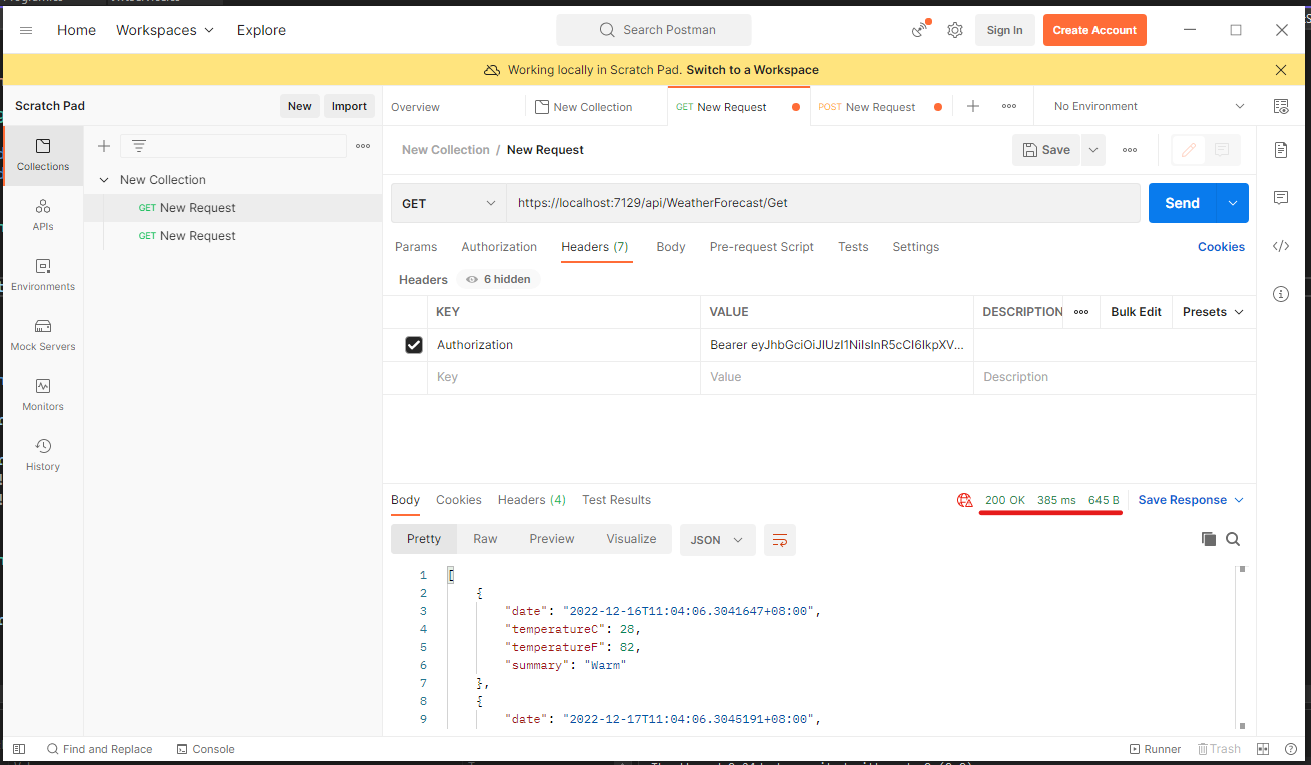
Task: Open the Code snippet icon
Action: point(1281,246)
